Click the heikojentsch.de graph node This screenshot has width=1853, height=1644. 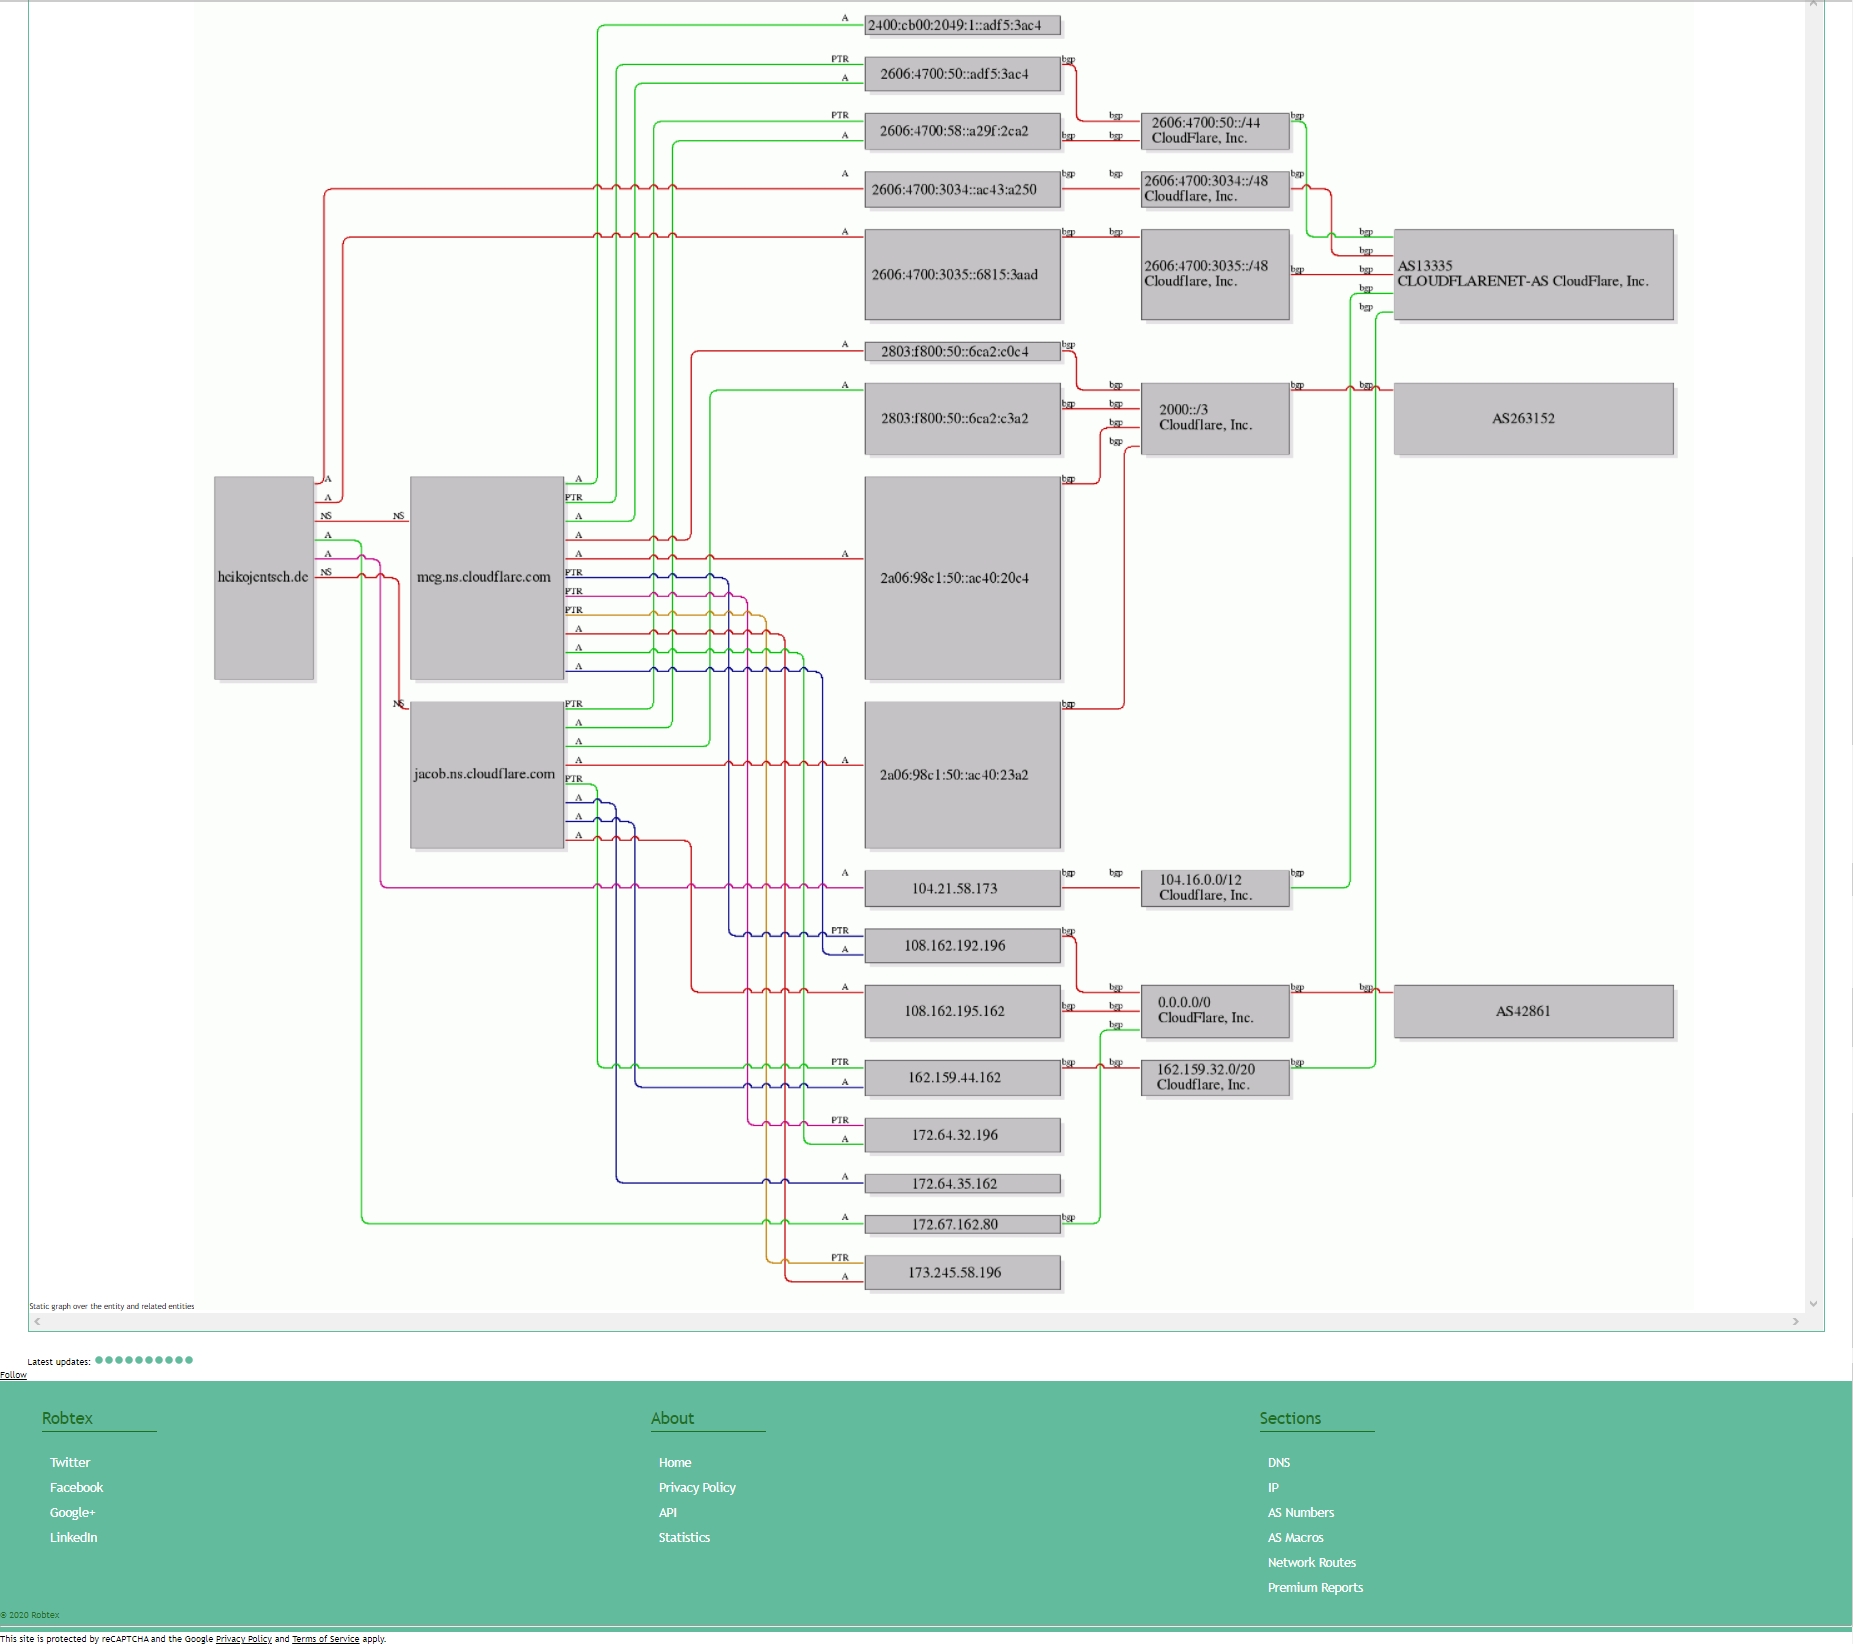point(264,578)
